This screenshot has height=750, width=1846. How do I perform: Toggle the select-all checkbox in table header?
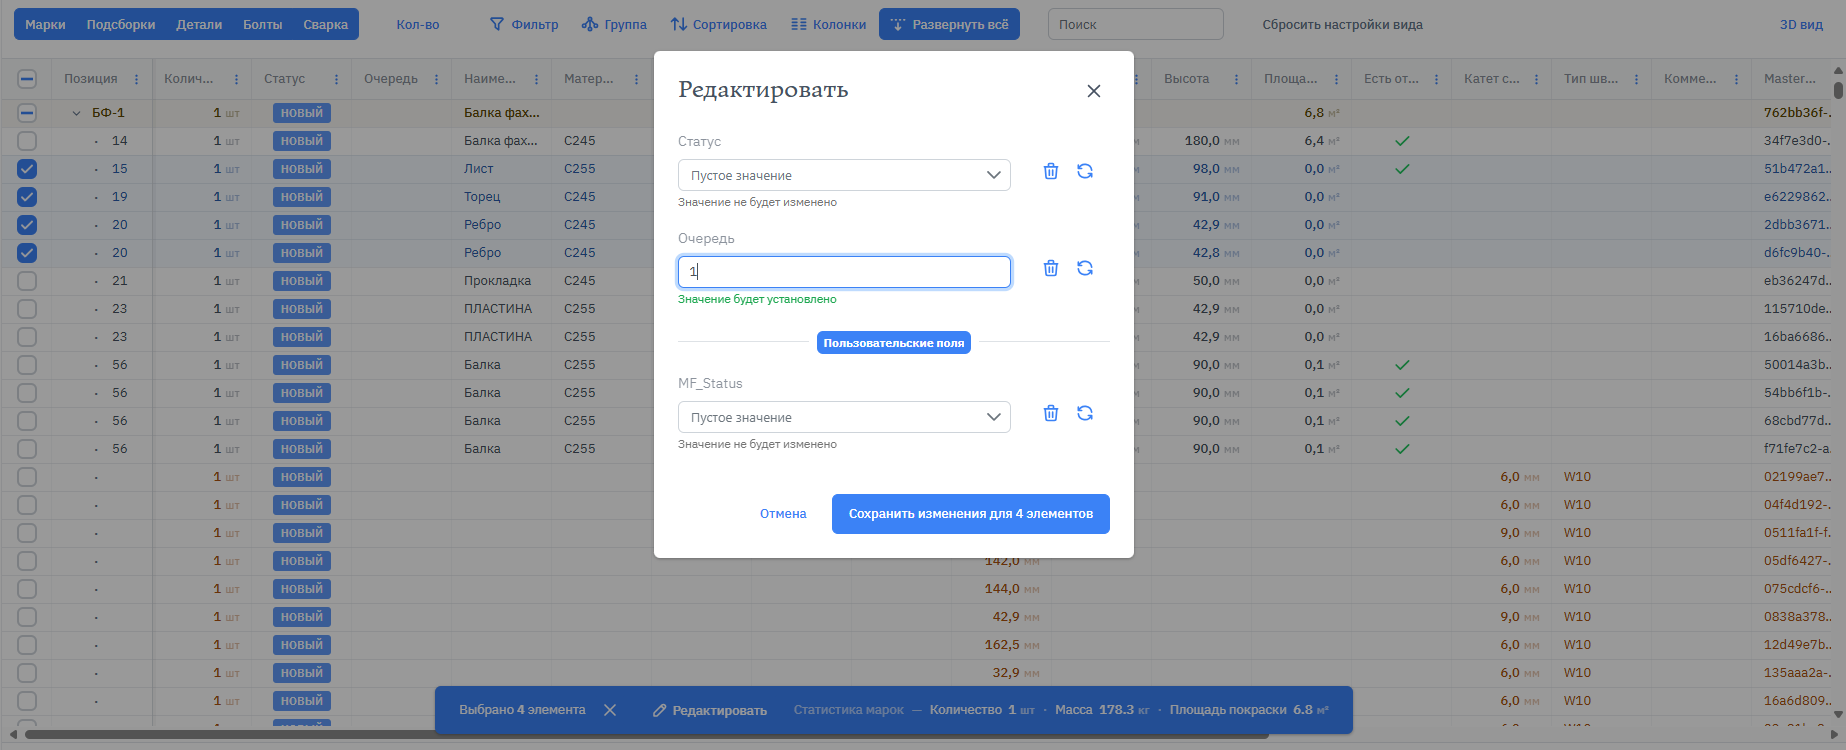(x=27, y=79)
